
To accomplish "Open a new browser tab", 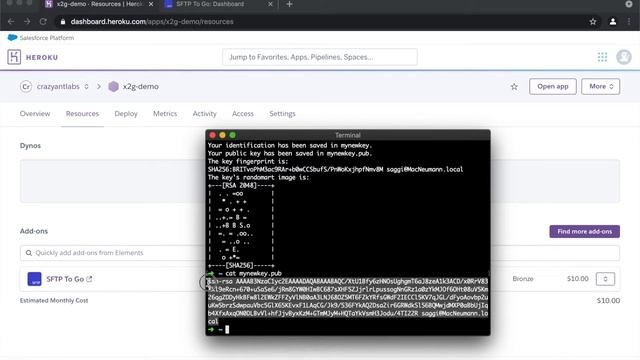I will point(289,4).
